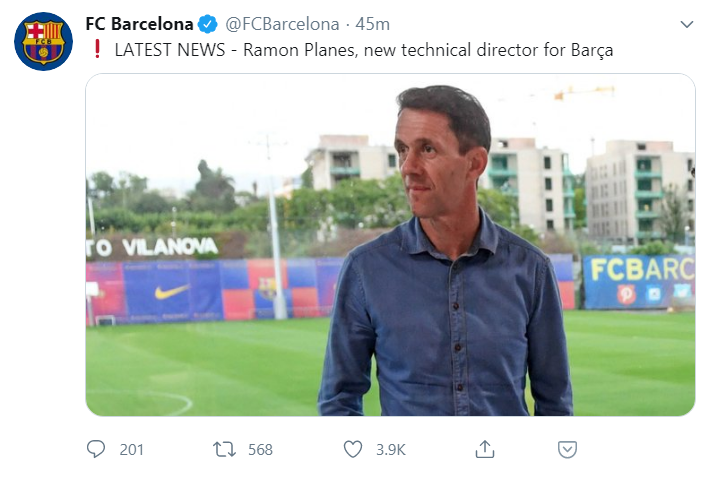Click the 3.9K likes count
710x480 pixels.
pyautogui.click(x=391, y=450)
